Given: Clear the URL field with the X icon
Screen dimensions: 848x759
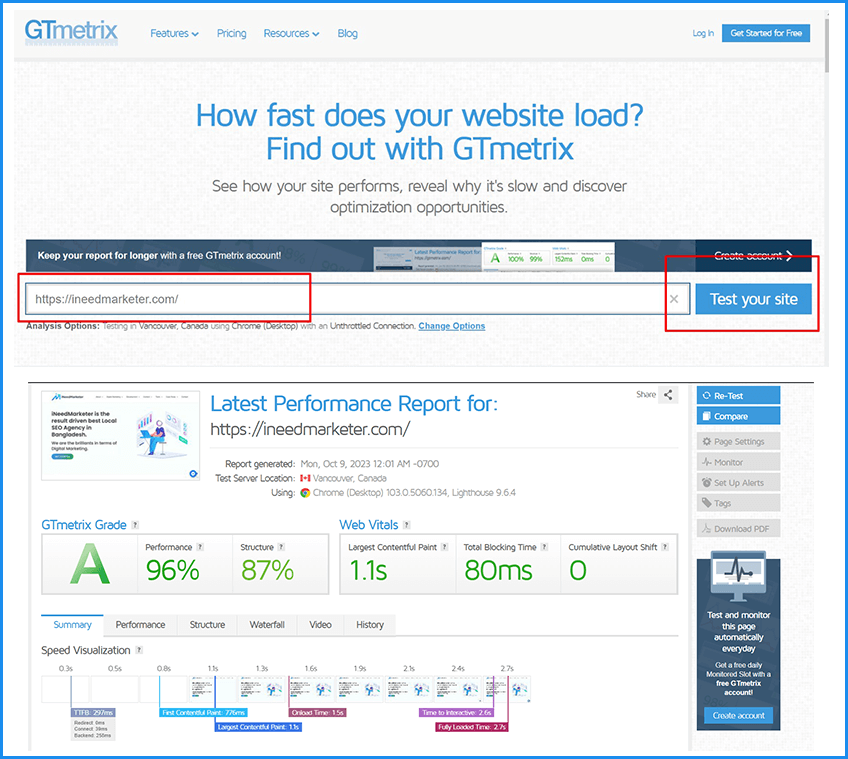Looking at the screenshot, I should 674,299.
